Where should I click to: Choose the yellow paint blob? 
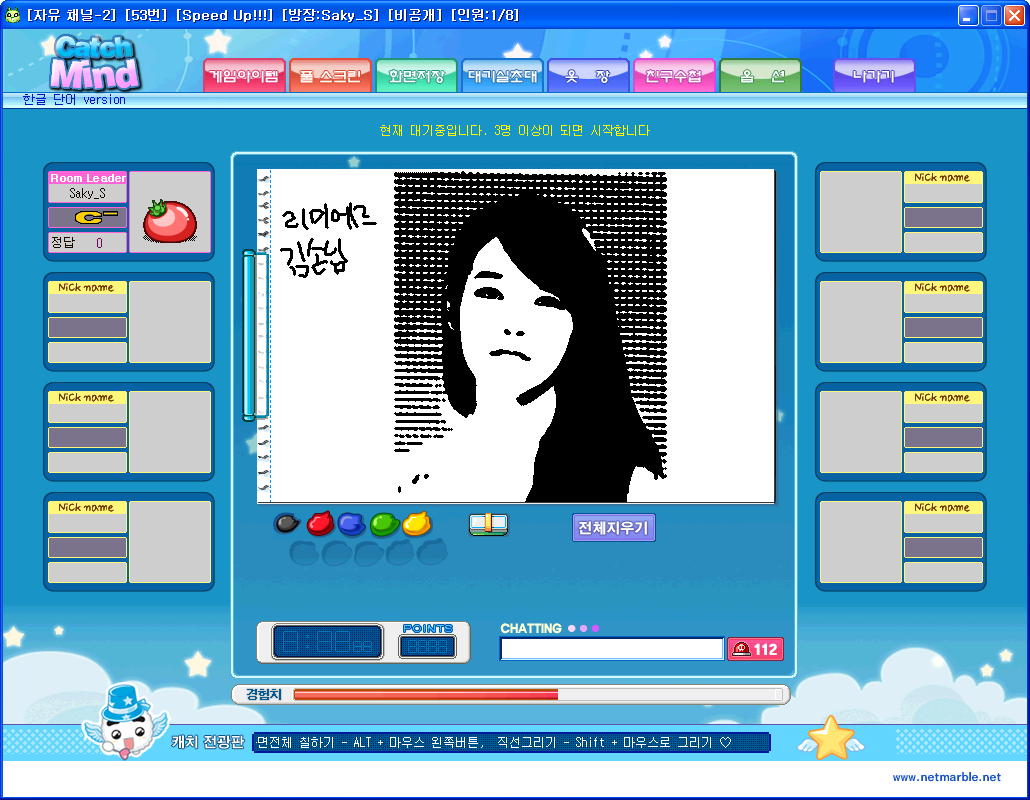pos(416,523)
